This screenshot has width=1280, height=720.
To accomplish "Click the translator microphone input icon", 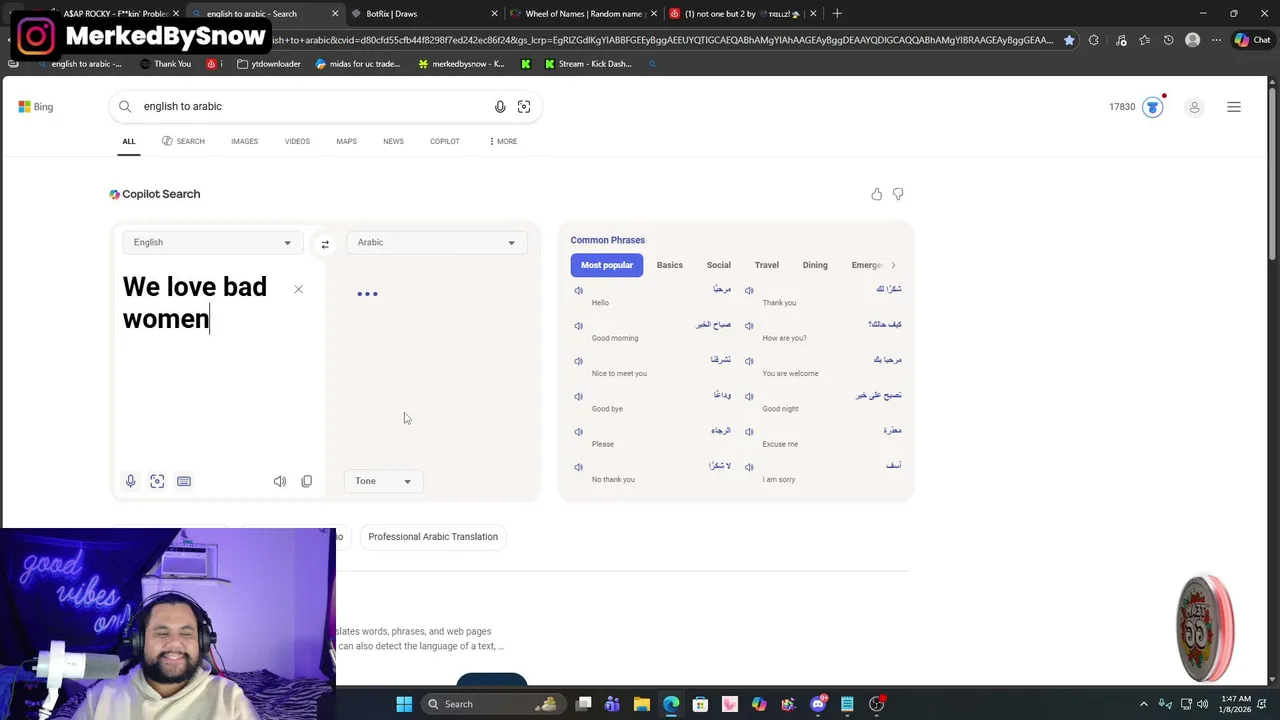I will click(x=130, y=481).
